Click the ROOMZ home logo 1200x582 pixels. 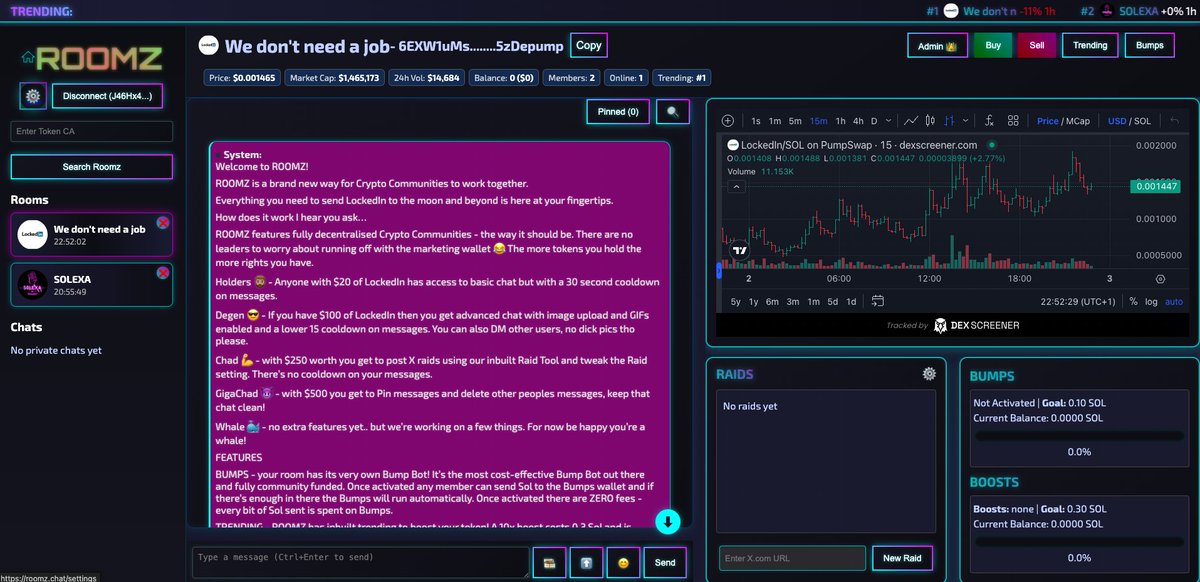93,56
